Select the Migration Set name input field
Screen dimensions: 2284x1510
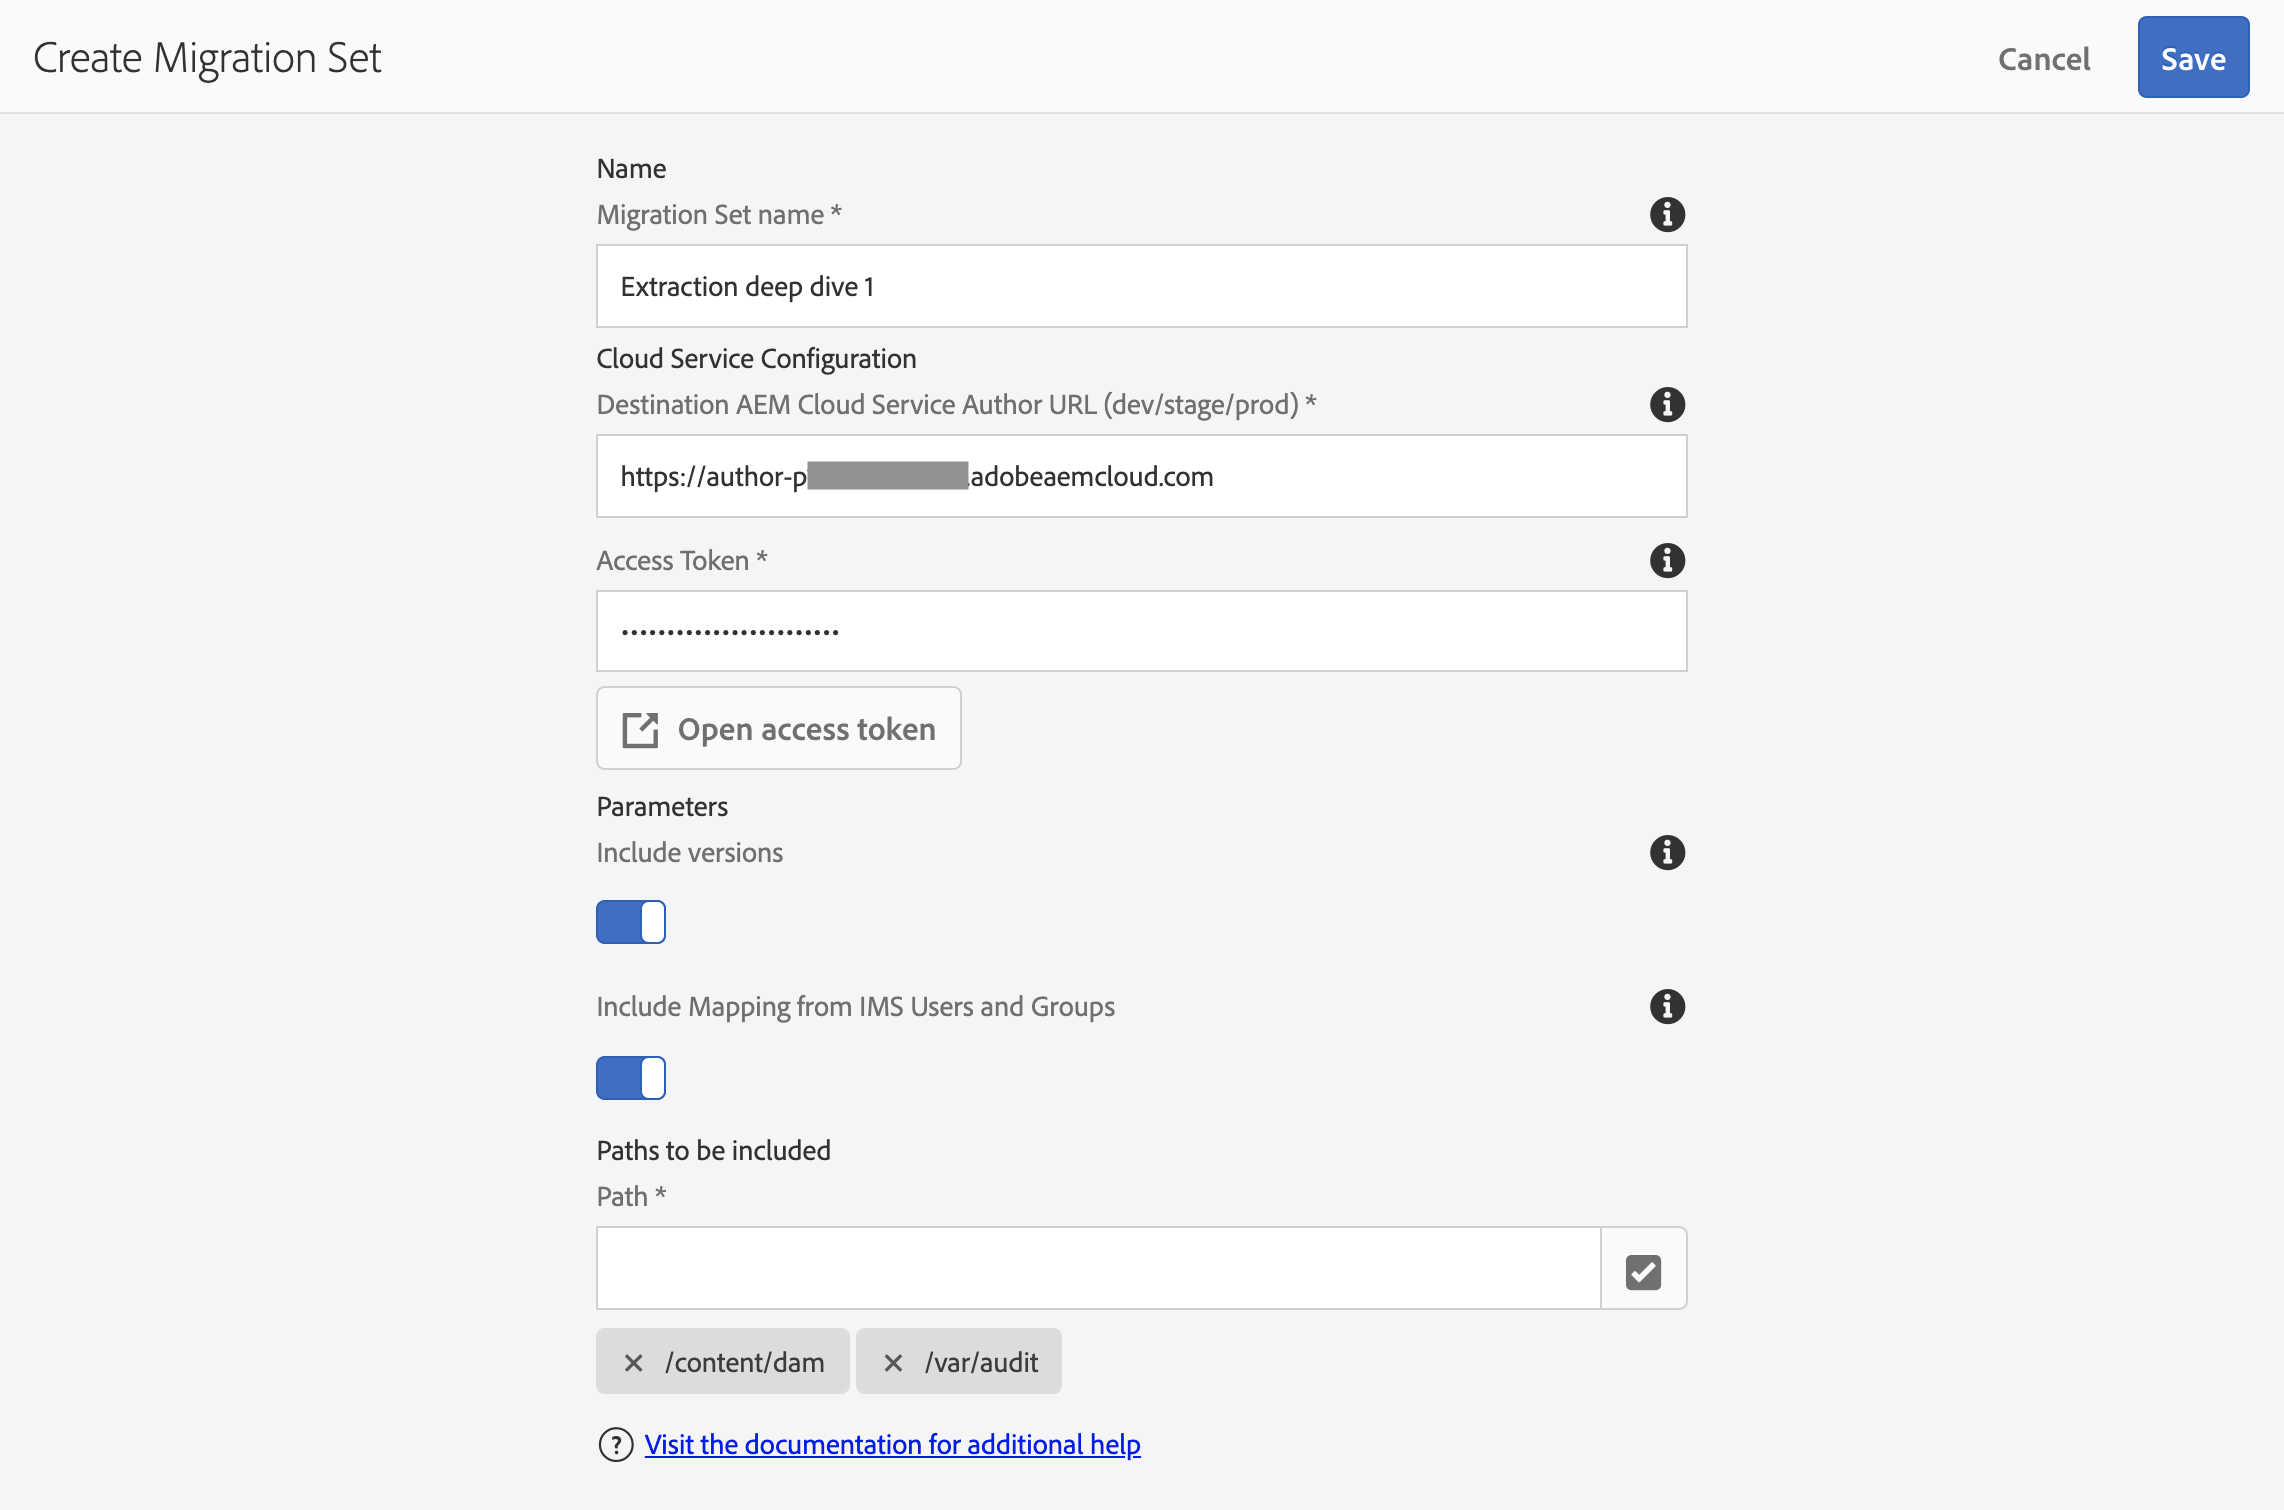(1142, 285)
